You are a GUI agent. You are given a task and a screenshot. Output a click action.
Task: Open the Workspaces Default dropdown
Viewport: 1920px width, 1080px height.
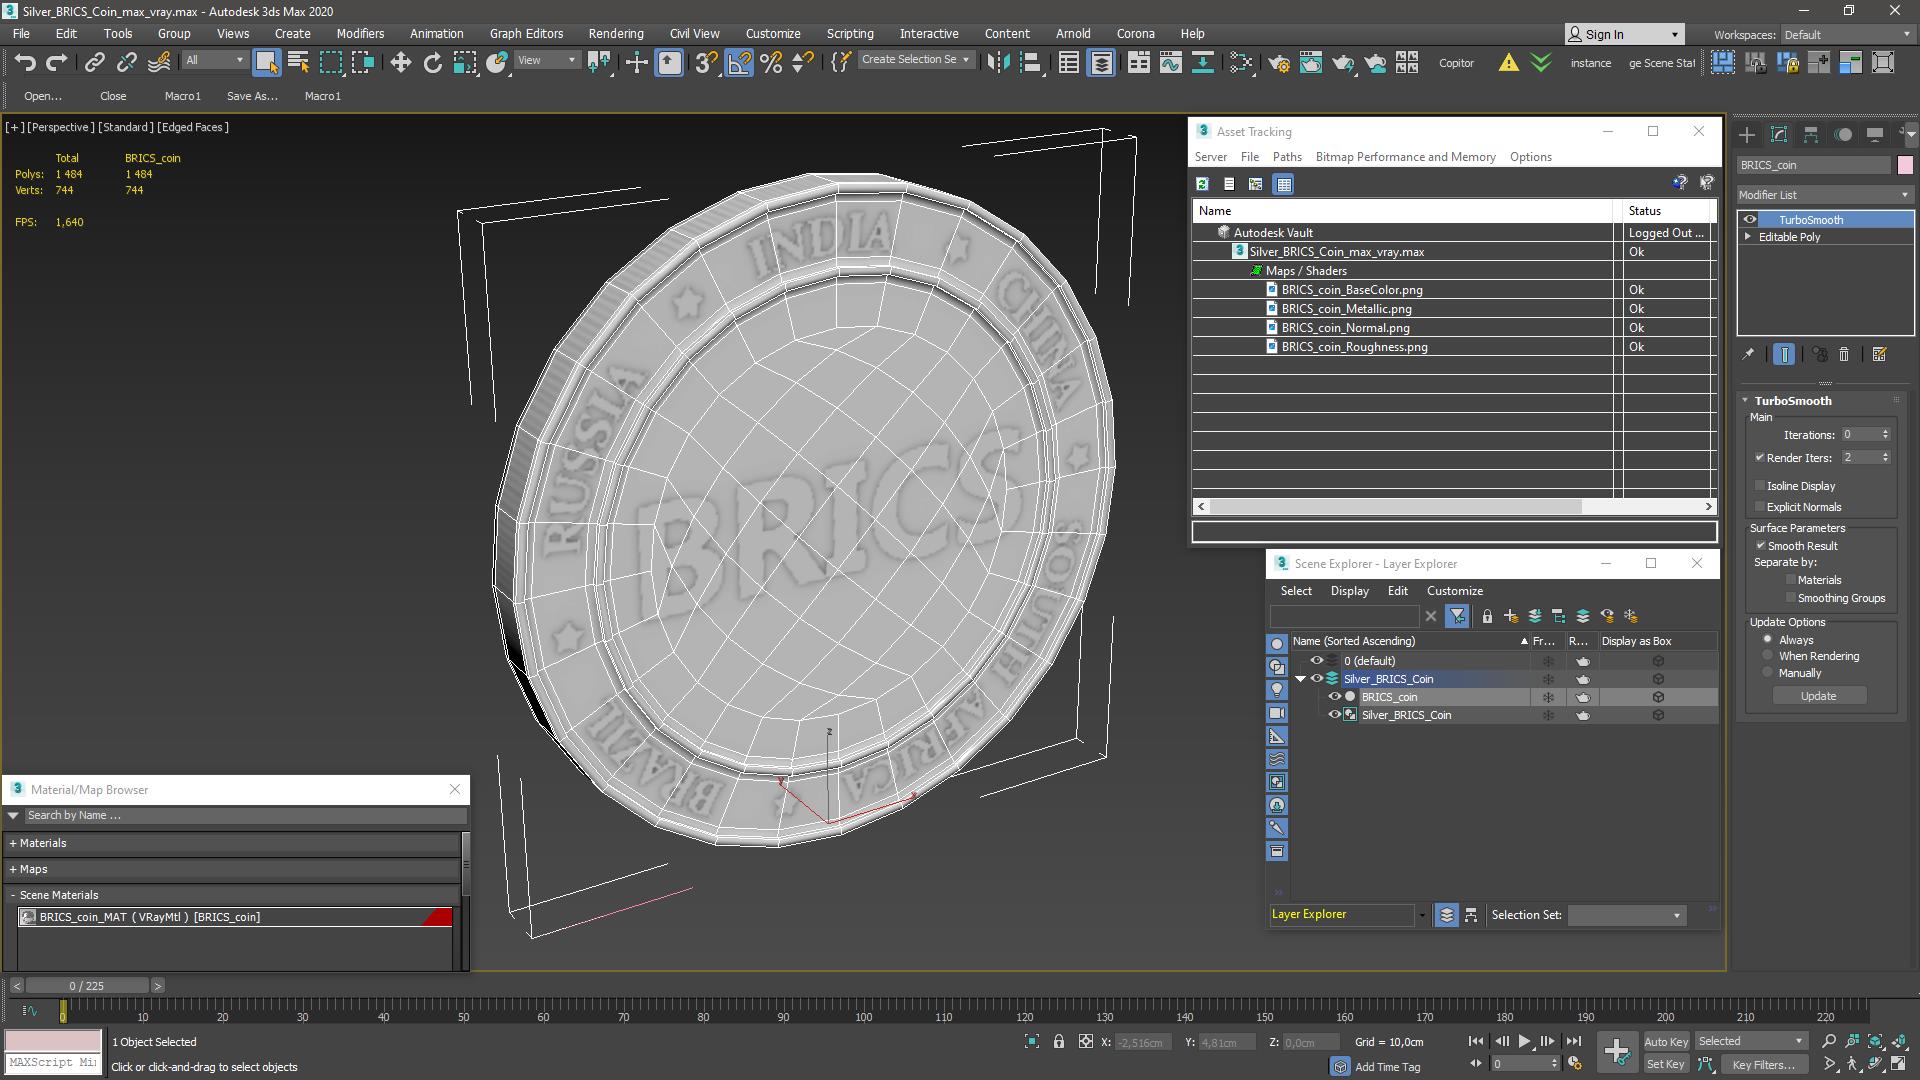tap(1846, 35)
